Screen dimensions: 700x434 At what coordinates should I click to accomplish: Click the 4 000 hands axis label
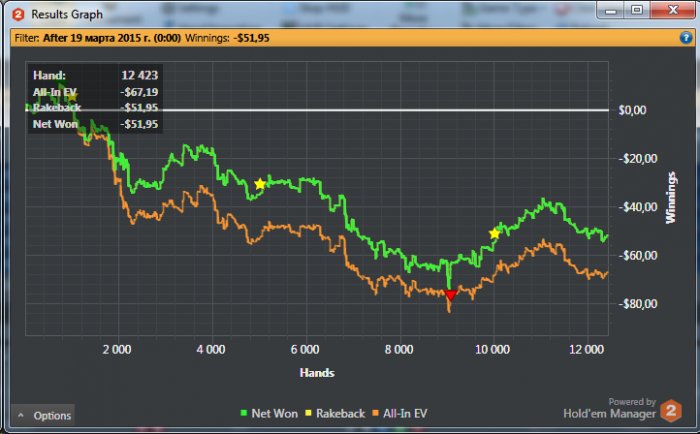(211, 349)
